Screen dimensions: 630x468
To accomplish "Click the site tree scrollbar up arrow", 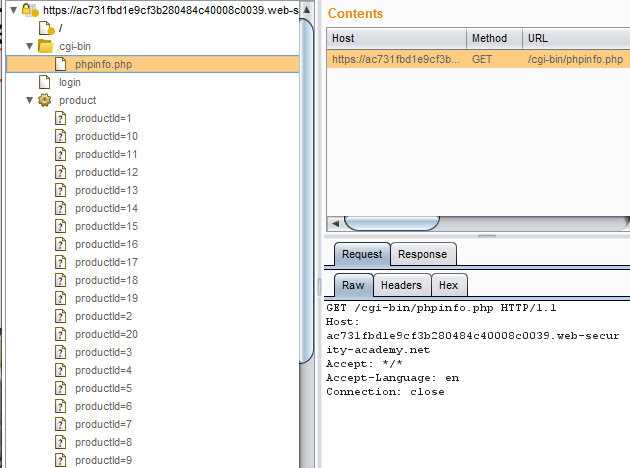I will coord(307,9).
